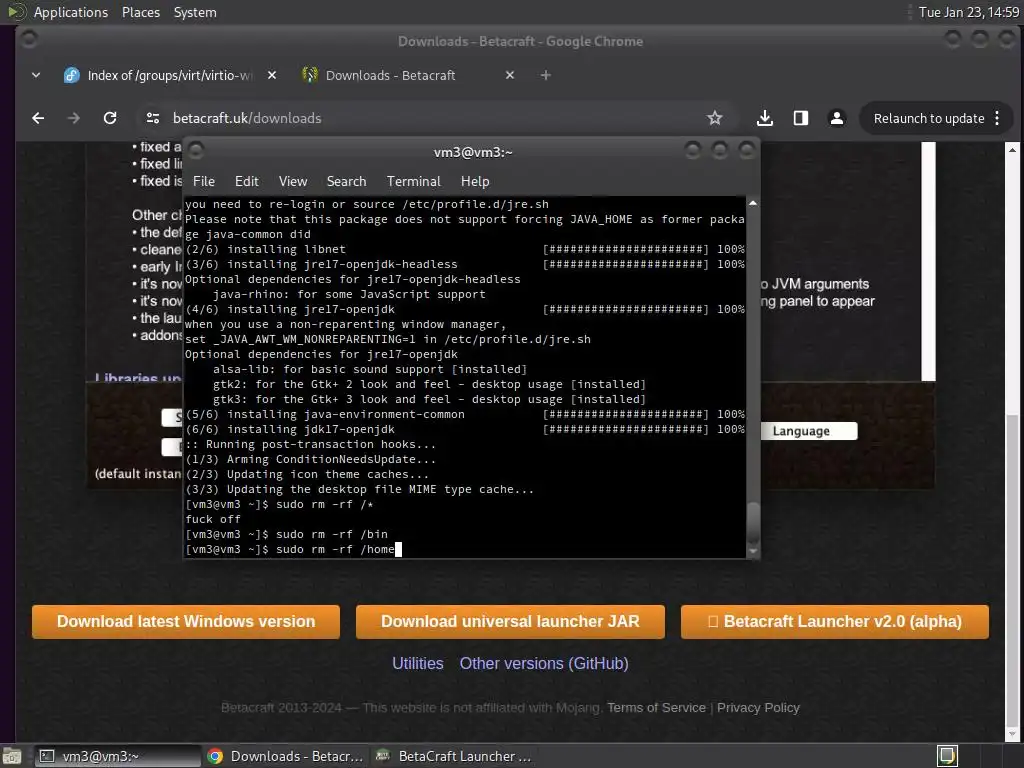Close the Downloads - Betacraft tab
This screenshot has width=1024, height=768.
[510, 75]
